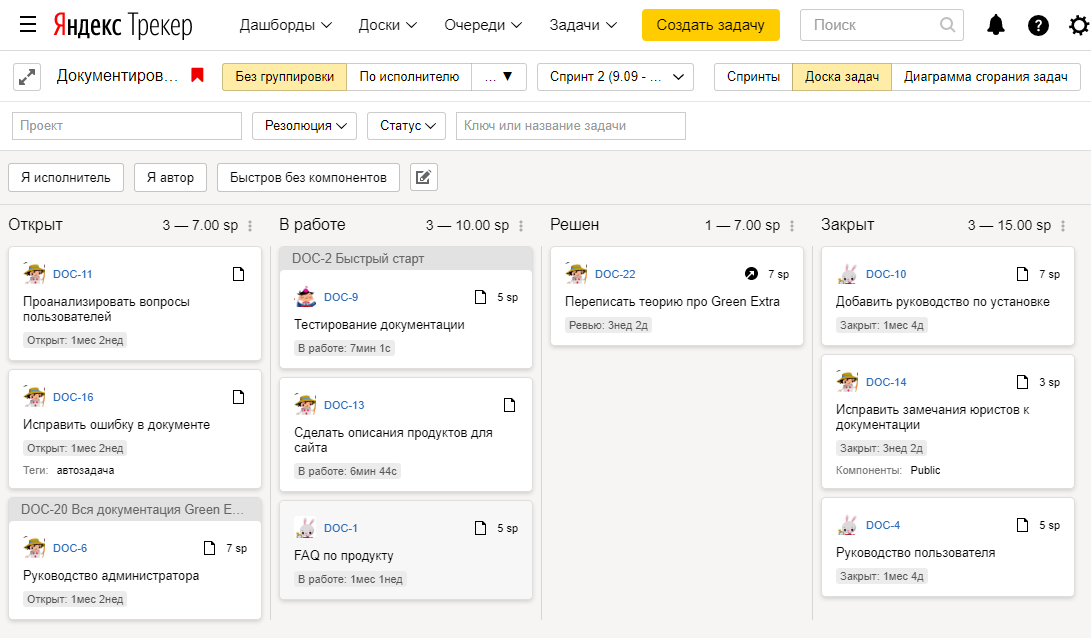Click the document icon on DOC-14 card
This screenshot has height=638, width=1091.
[1022, 382]
